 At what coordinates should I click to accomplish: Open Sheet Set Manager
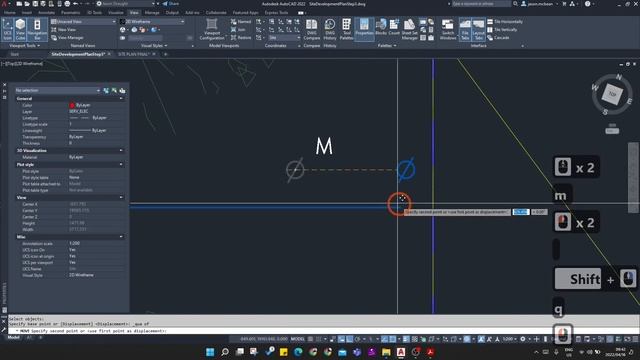point(409,29)
